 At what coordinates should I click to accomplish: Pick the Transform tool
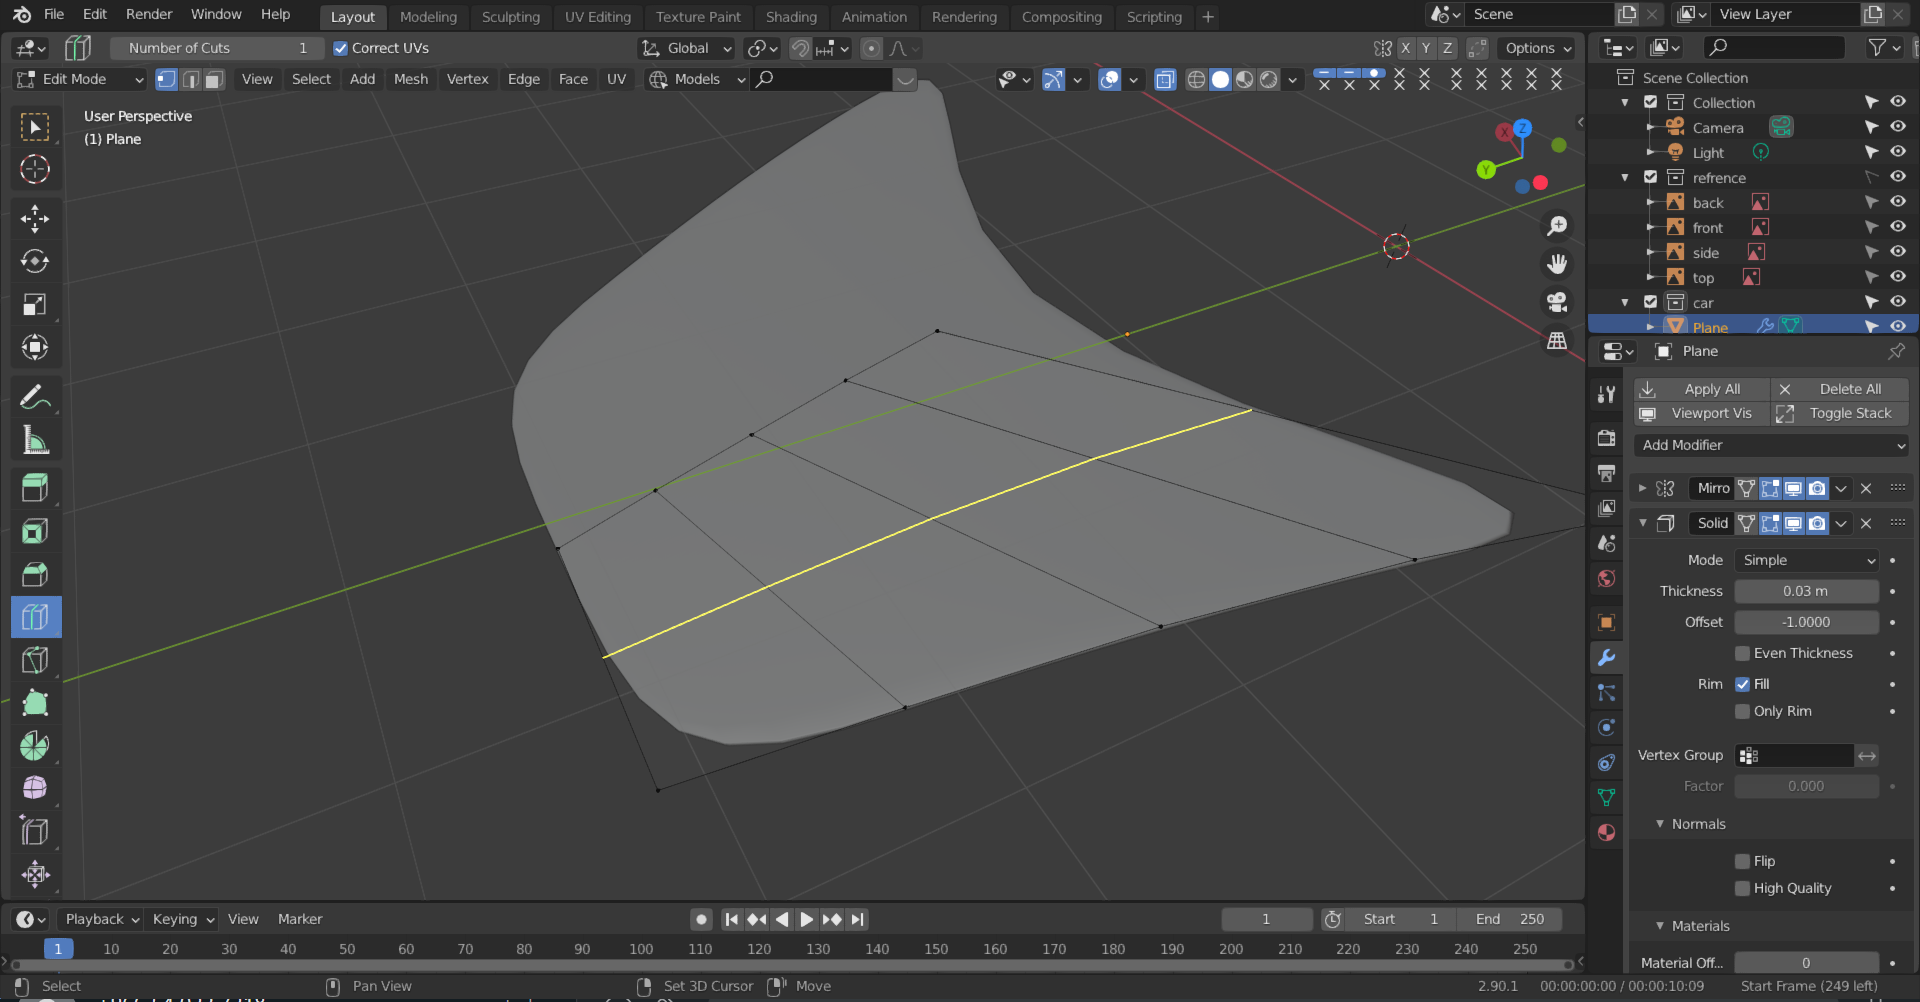tap(35, 347)
